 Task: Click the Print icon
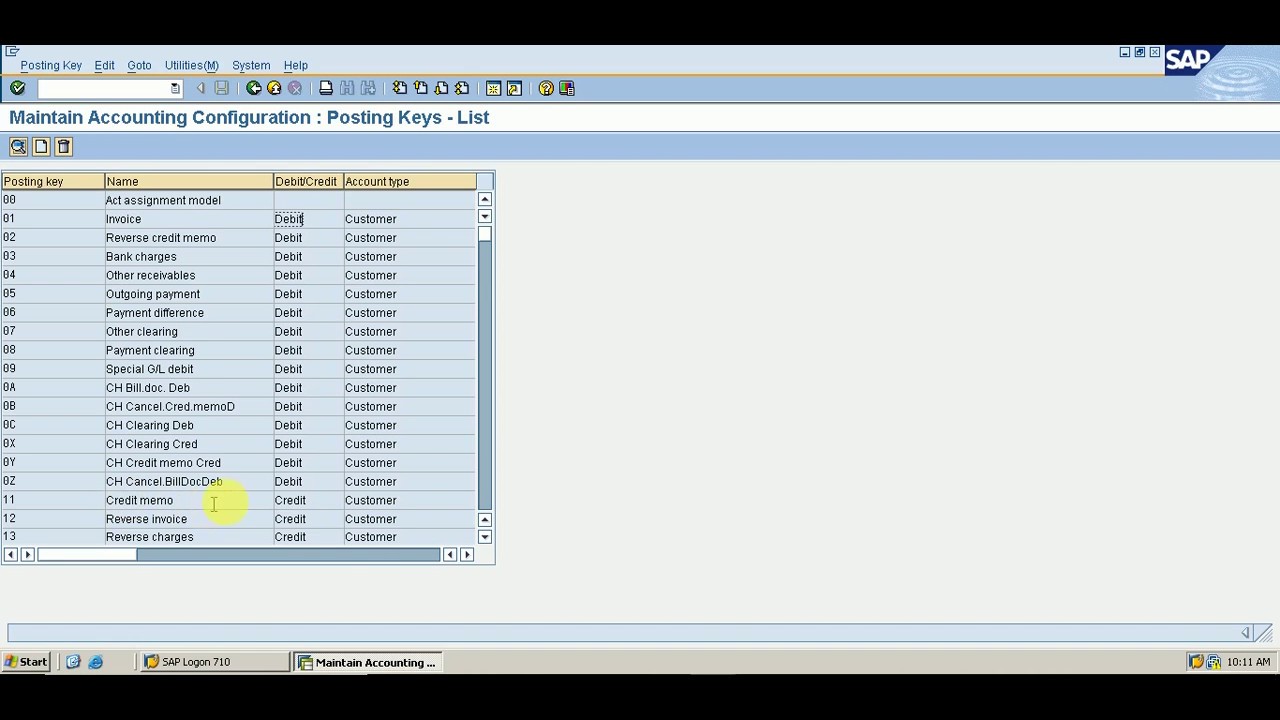click(x=326, y=88)
